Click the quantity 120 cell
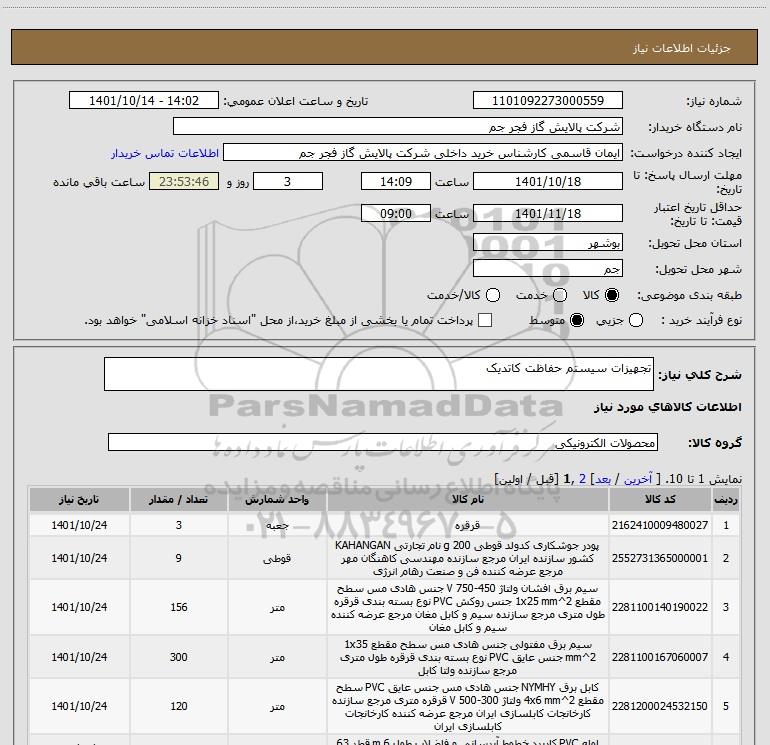This screenshot has height=745, width=770. [179, 706]
